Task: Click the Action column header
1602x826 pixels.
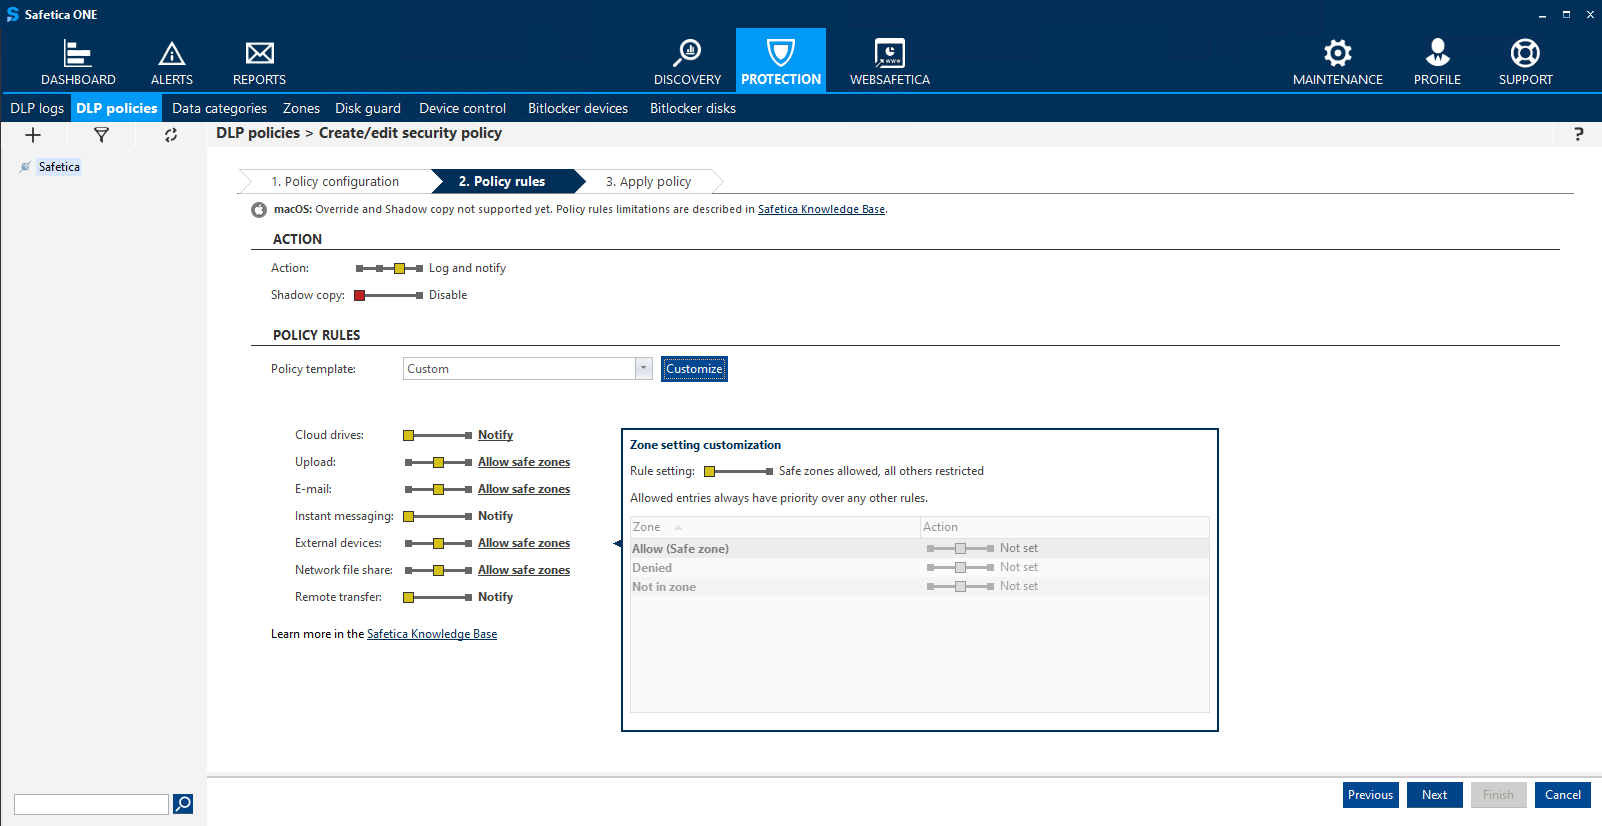Action: coord(1064,527)
